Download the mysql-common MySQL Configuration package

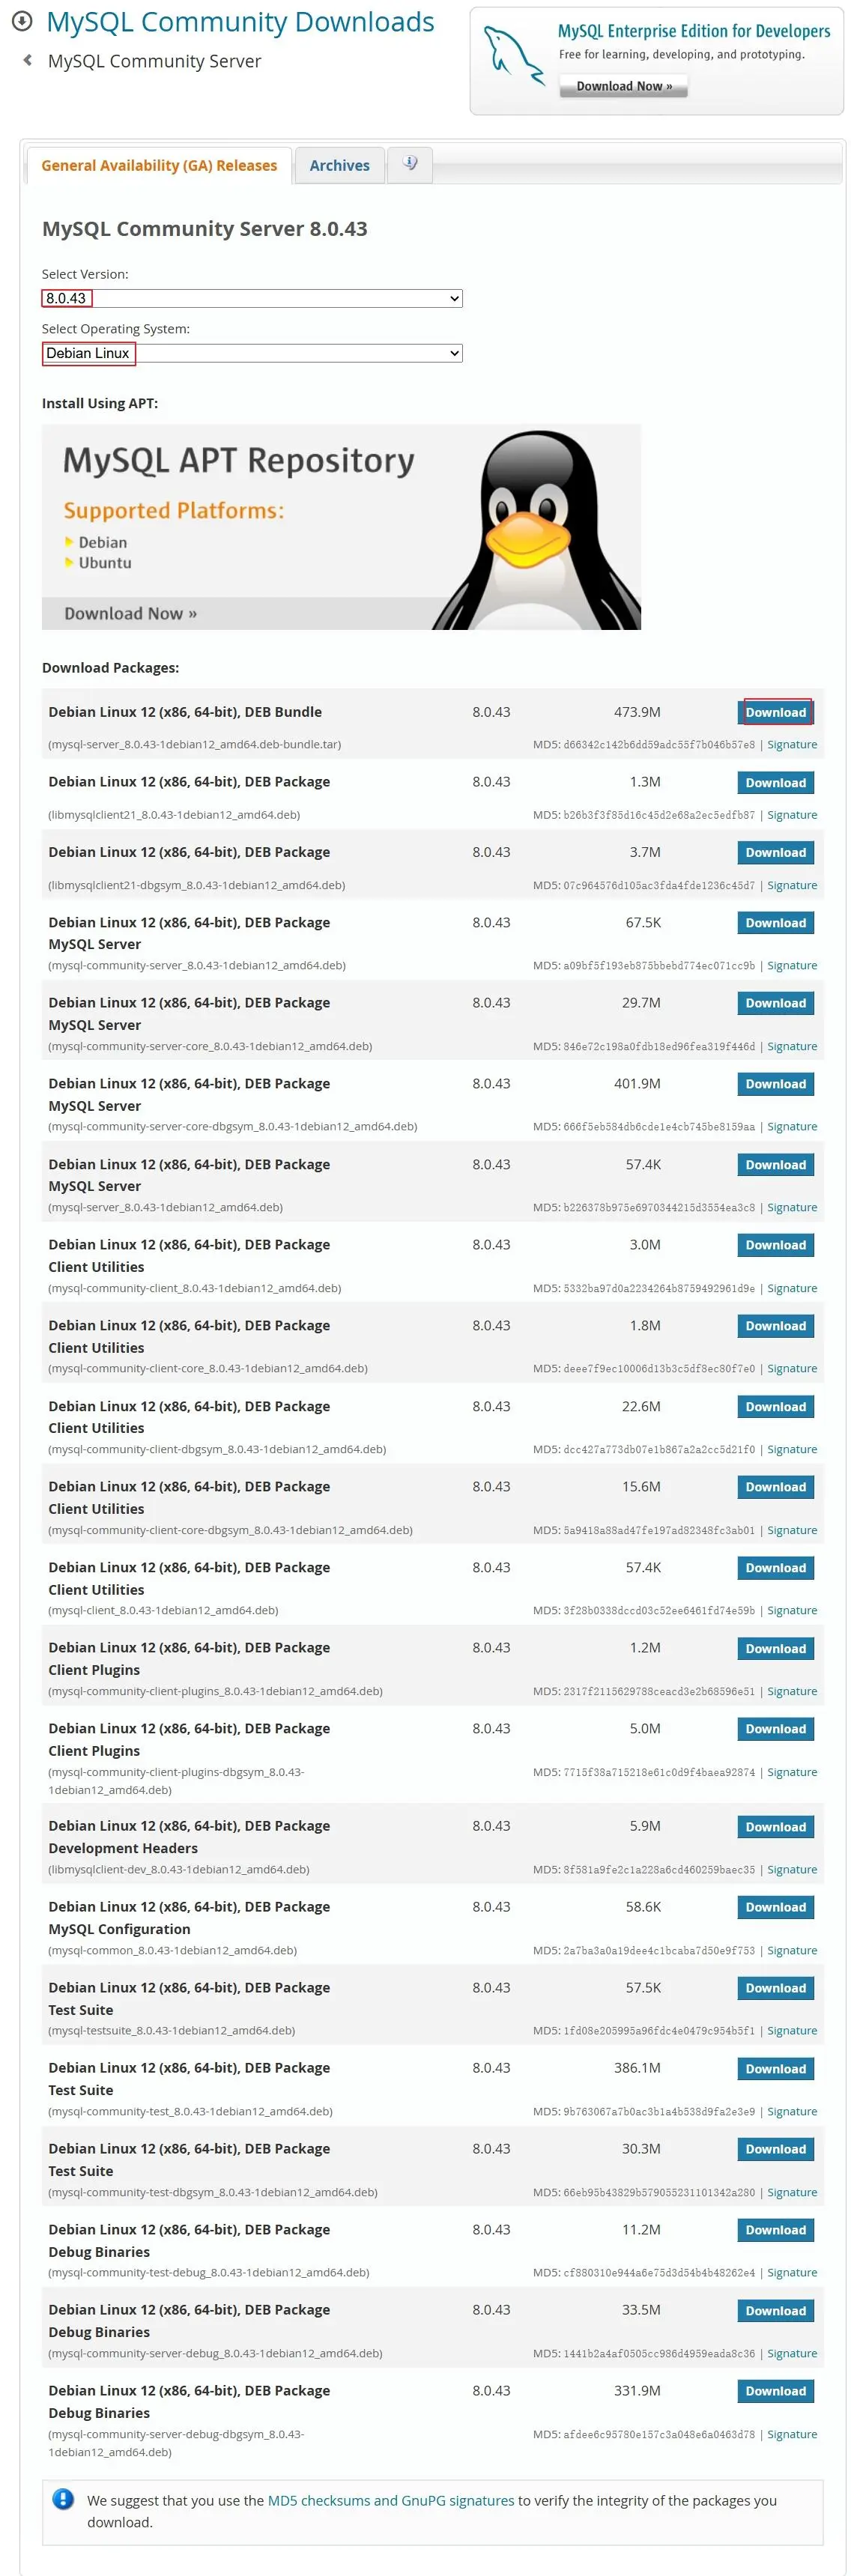pyautogui.click(x=775, y=1906)
